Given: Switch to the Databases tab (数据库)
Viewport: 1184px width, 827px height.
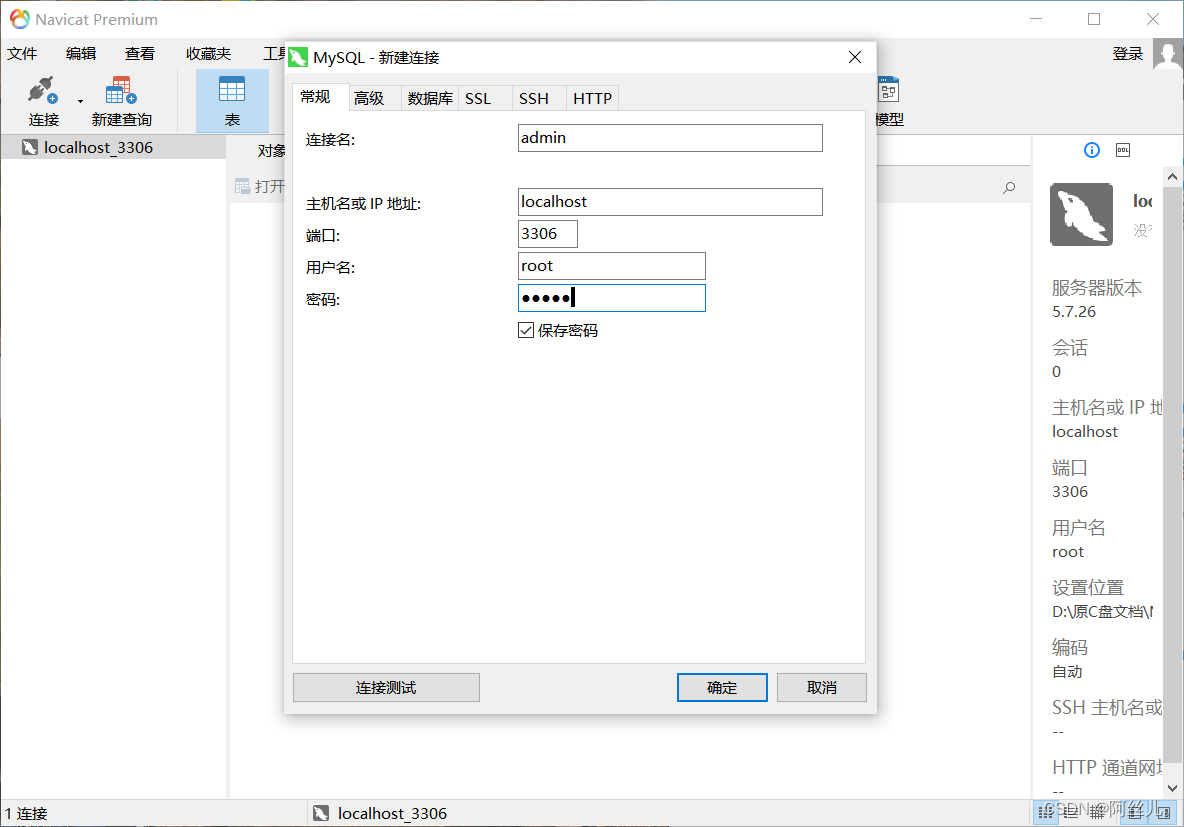Looking at the screenshot, I should tap(430, 98).
